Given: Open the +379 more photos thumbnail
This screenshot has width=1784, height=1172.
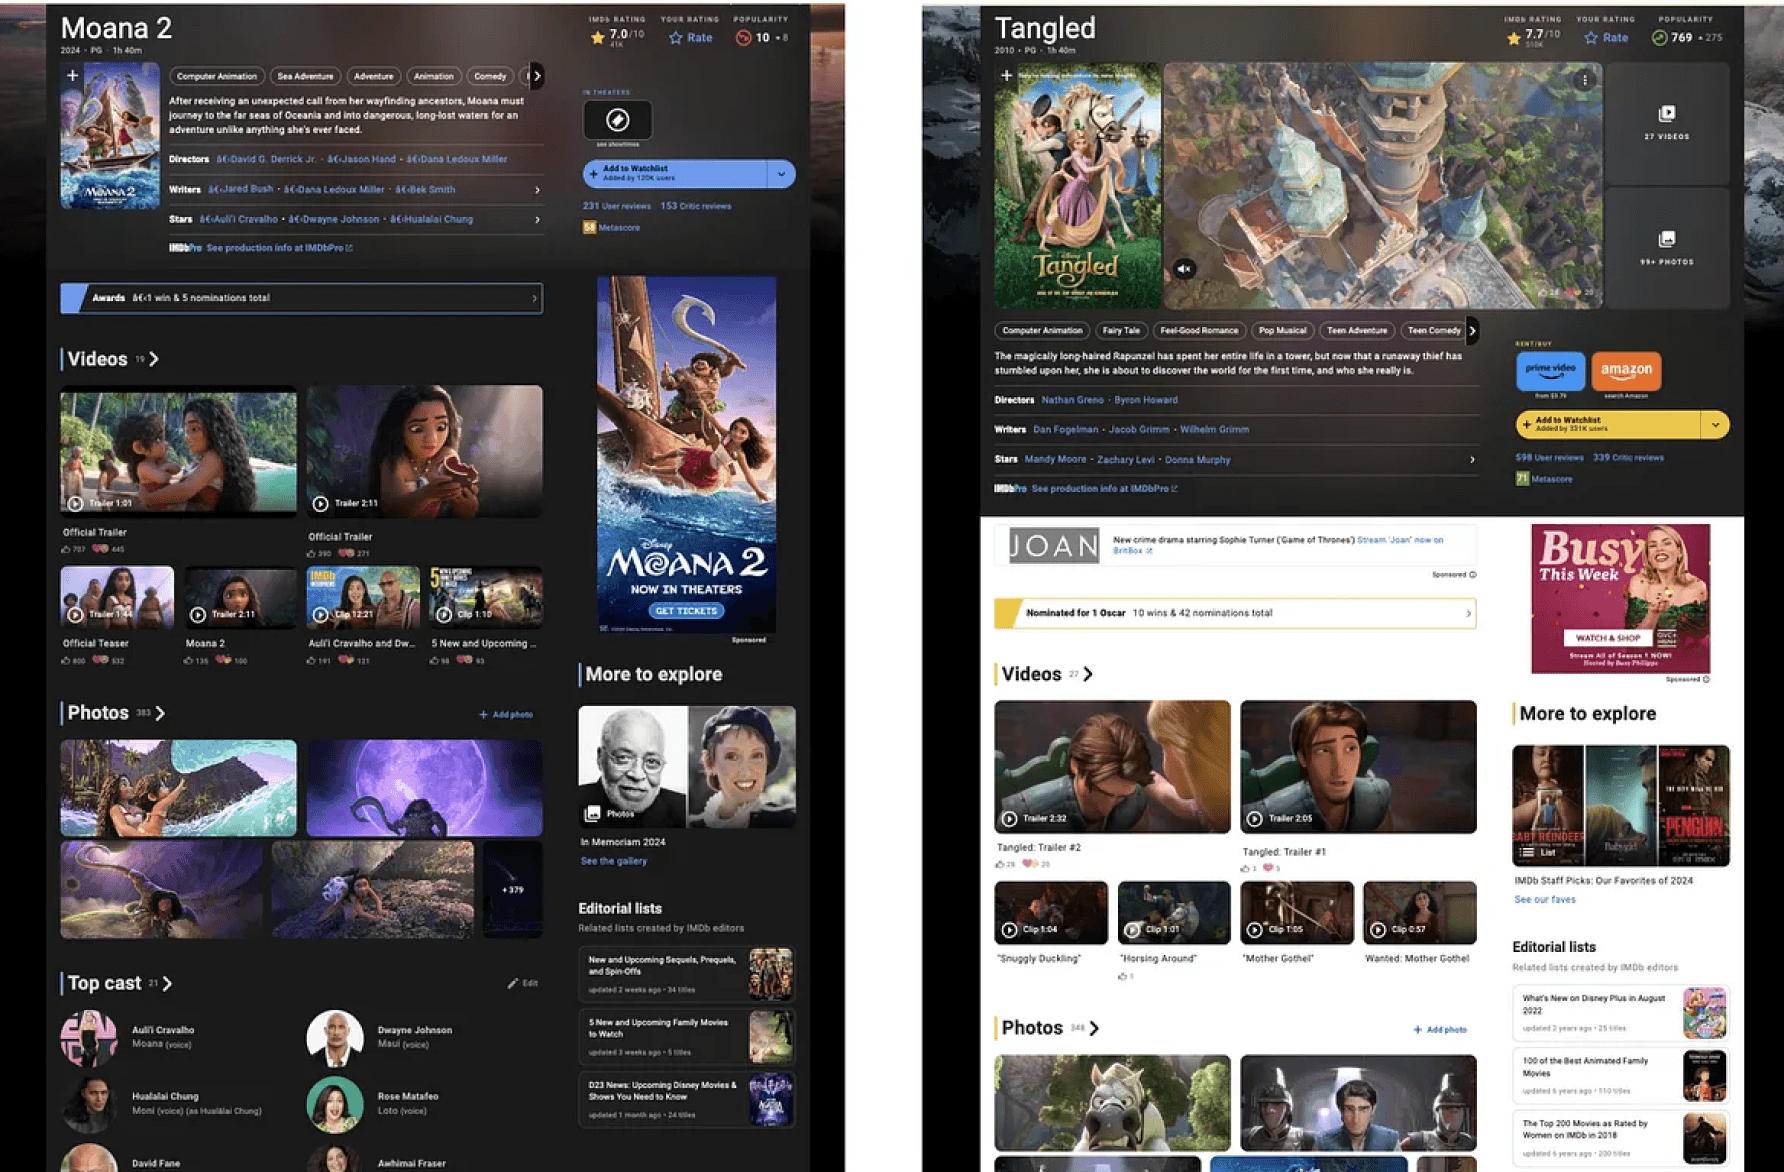Looking at the screenshot, I should 513,889.
